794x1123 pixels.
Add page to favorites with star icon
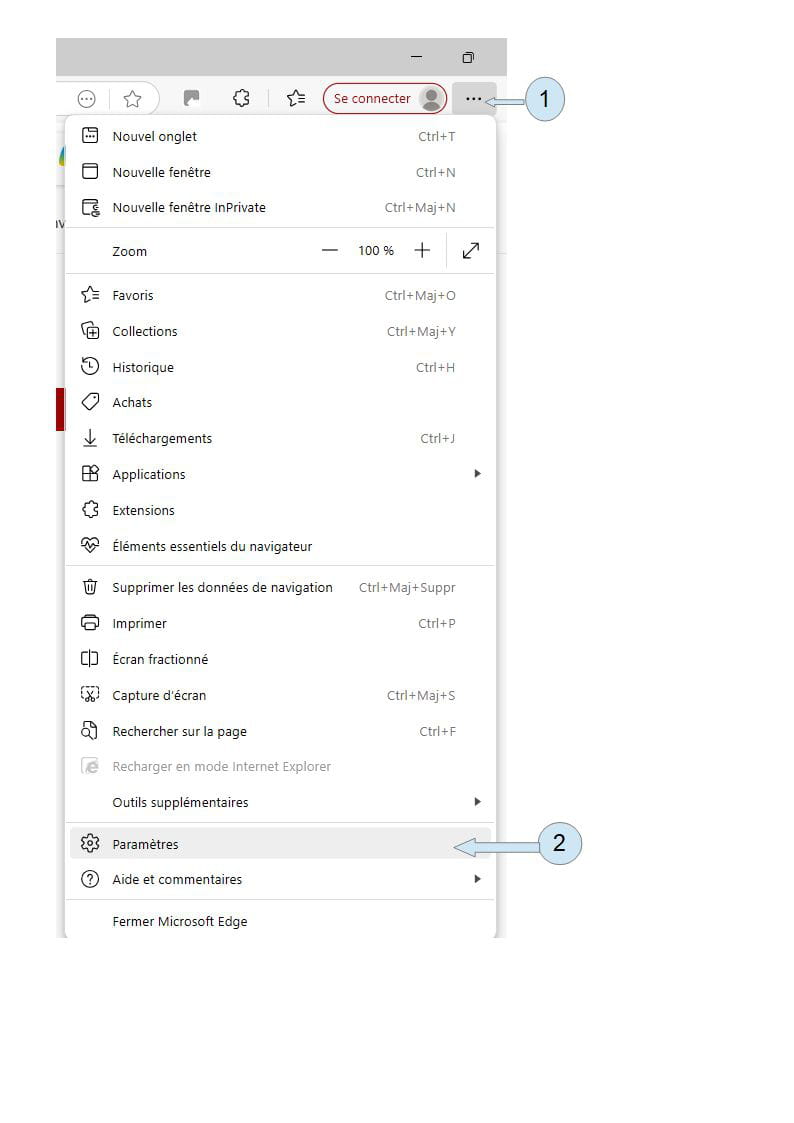tap(132, 99)
